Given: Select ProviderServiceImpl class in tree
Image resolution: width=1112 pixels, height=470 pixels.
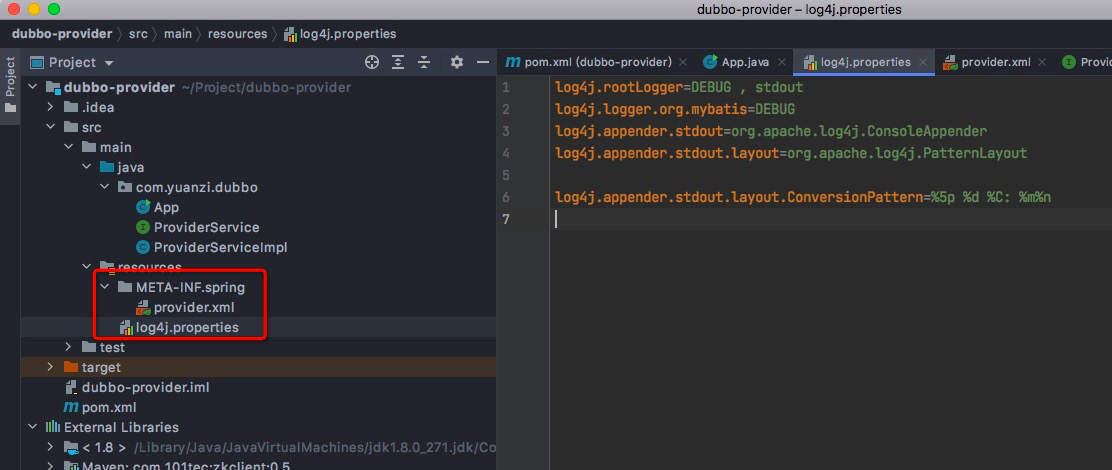Looking at the screenshot, I should pyautogui.click(x=221, y=247).
